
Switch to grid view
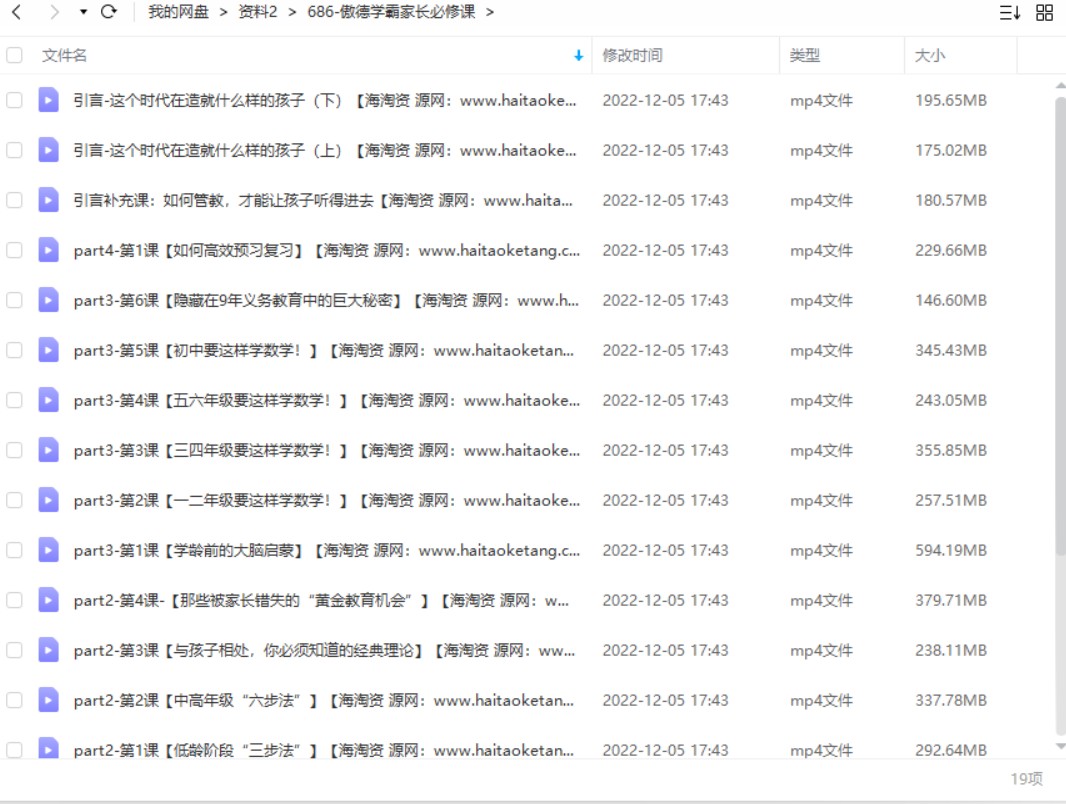[1044, 12]
